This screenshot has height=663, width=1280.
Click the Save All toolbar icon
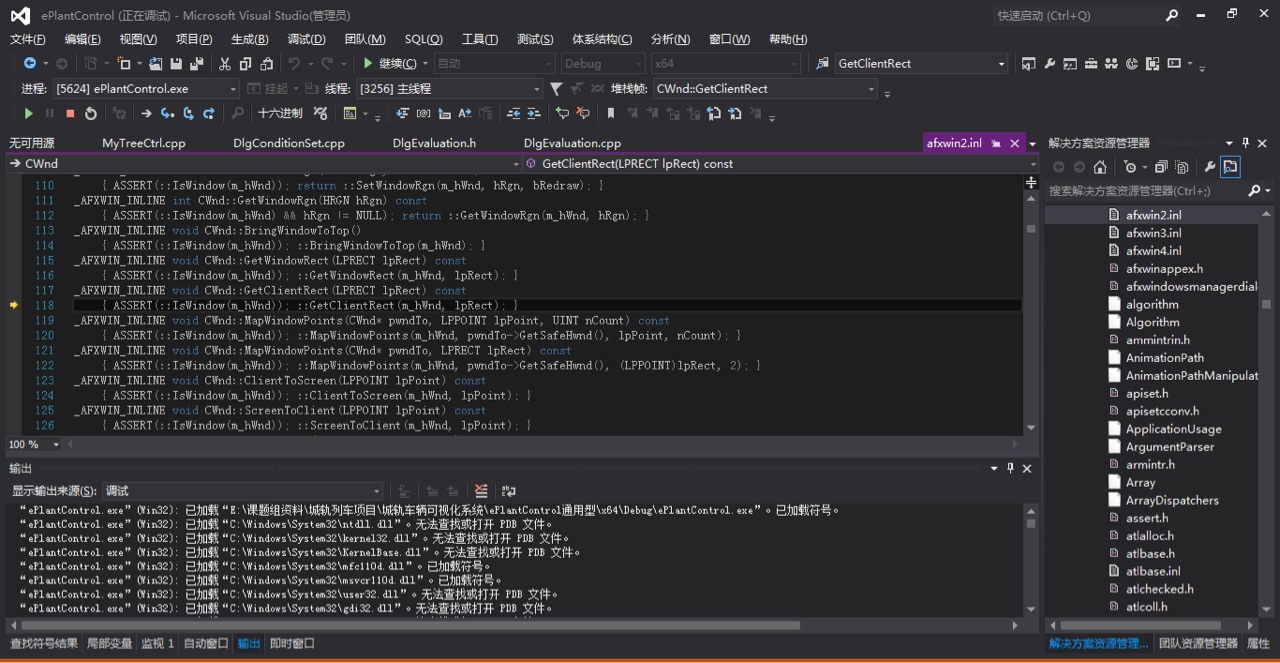(195, 64)
